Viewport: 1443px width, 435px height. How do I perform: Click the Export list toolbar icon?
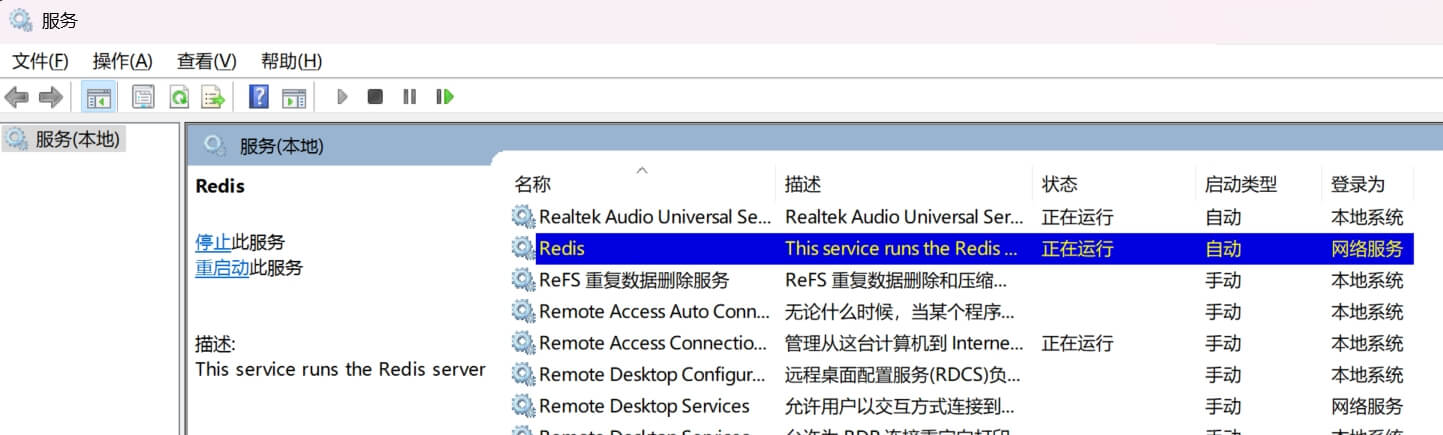pos(212,97)
